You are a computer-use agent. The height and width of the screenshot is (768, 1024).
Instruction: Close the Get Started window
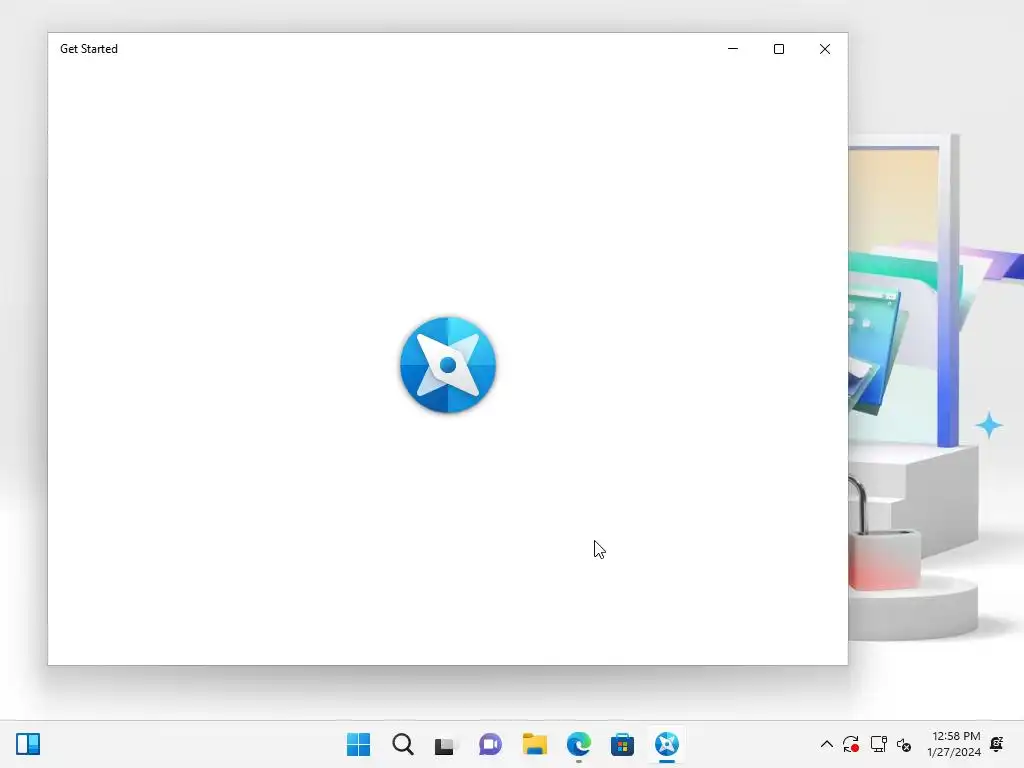[x=825, y=49]
